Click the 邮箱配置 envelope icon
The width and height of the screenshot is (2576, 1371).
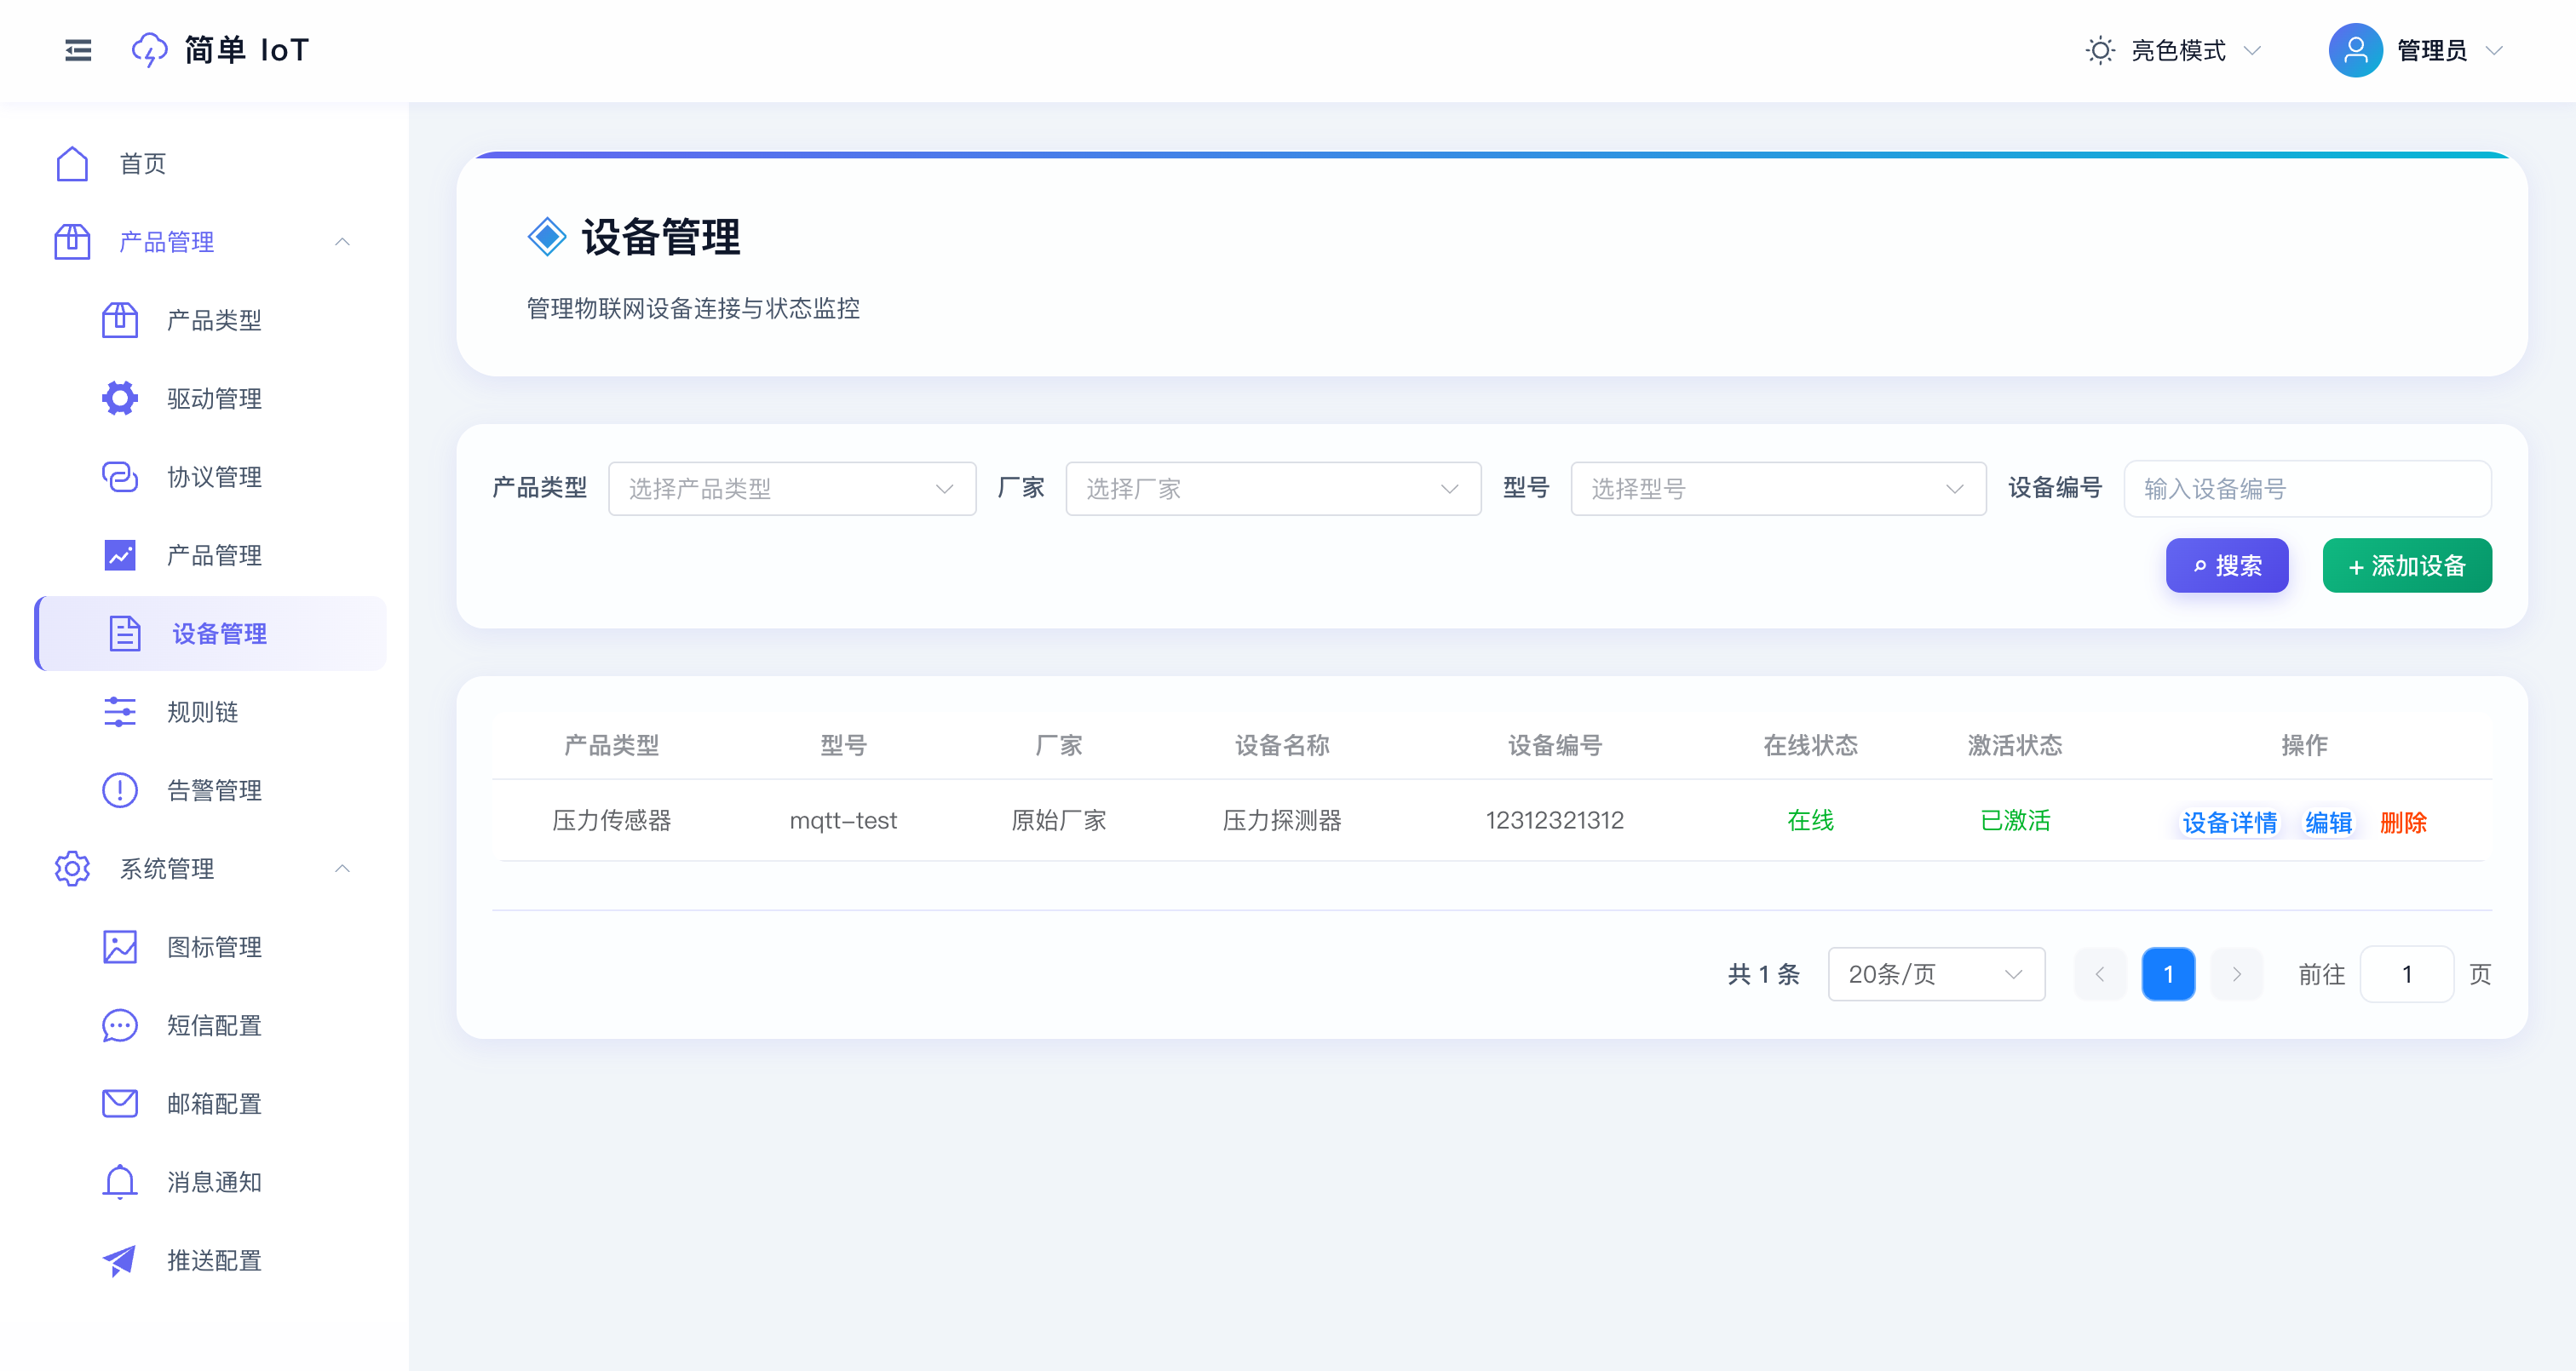[120, 1103]
